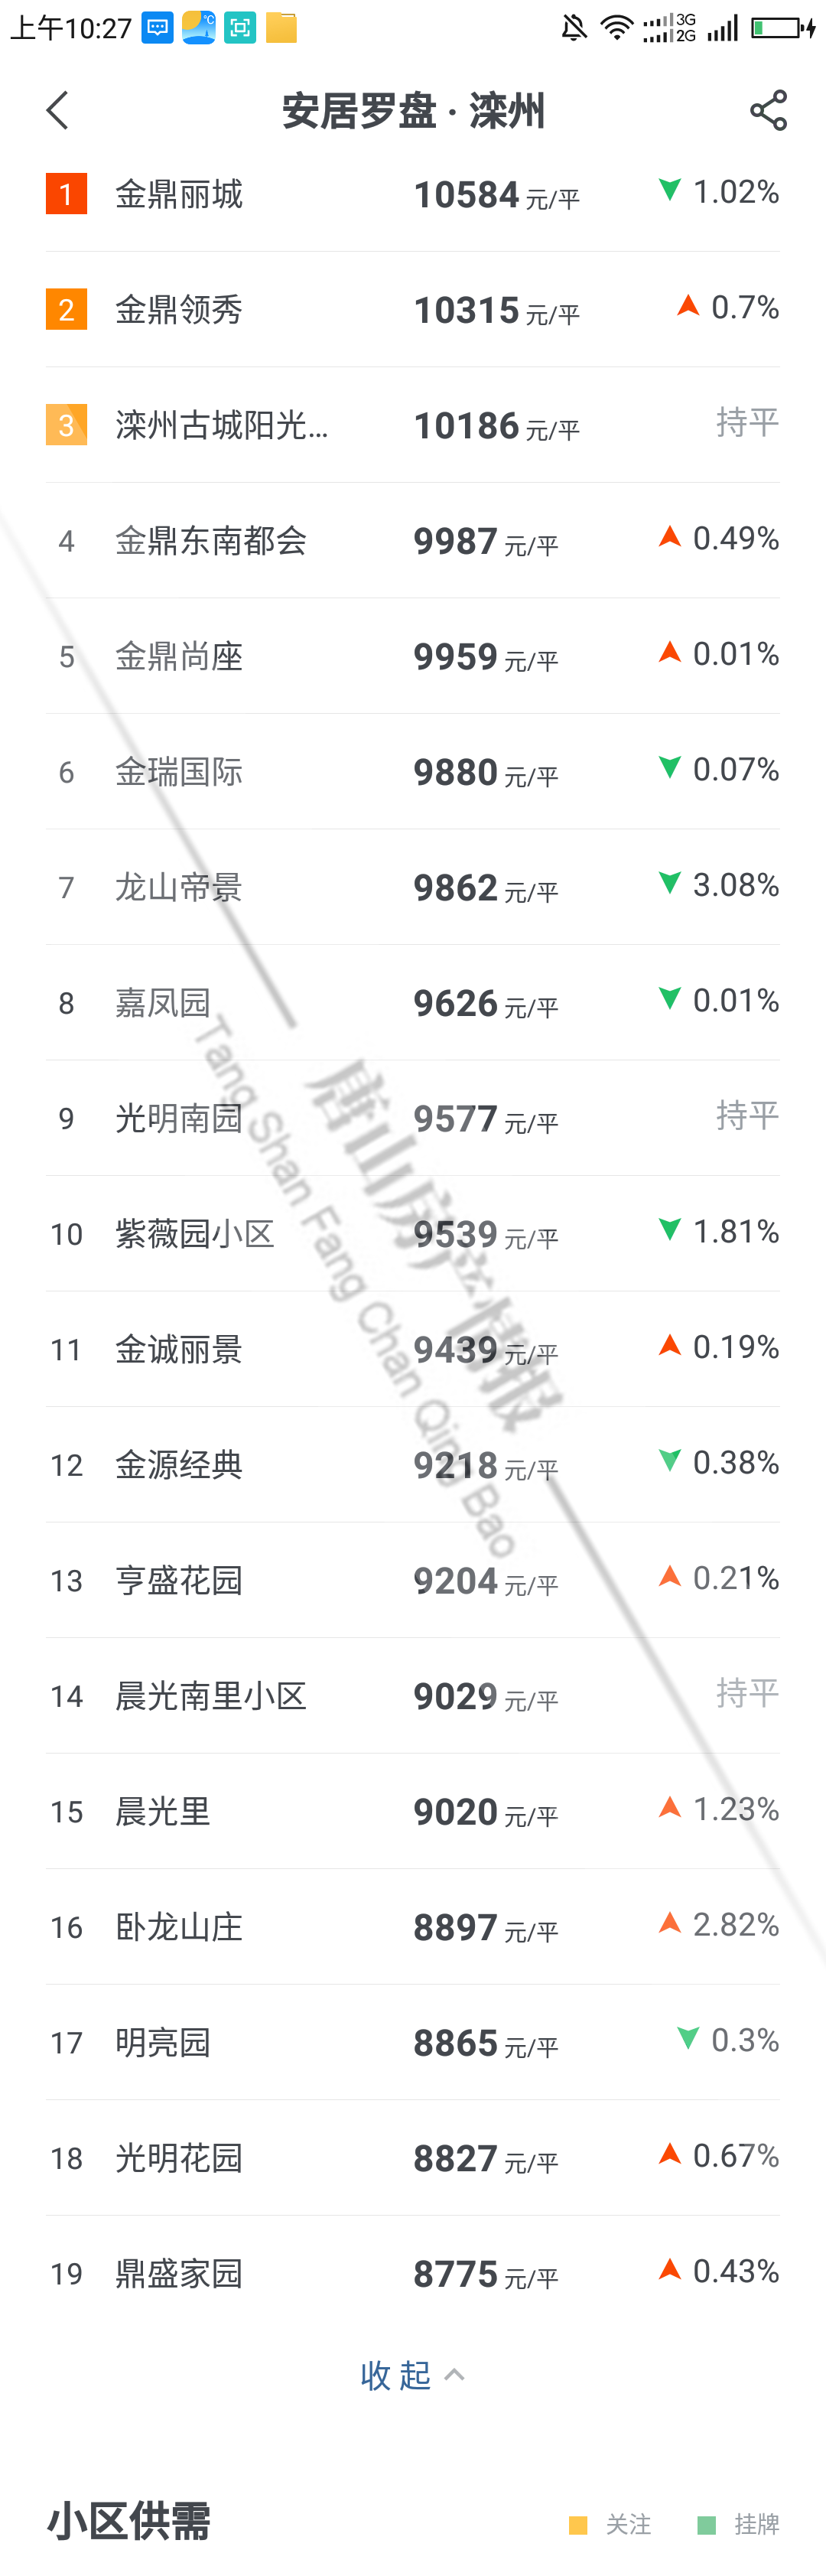
Task: Open the message notification icon in status bar
Action: [x=157, y=27]
